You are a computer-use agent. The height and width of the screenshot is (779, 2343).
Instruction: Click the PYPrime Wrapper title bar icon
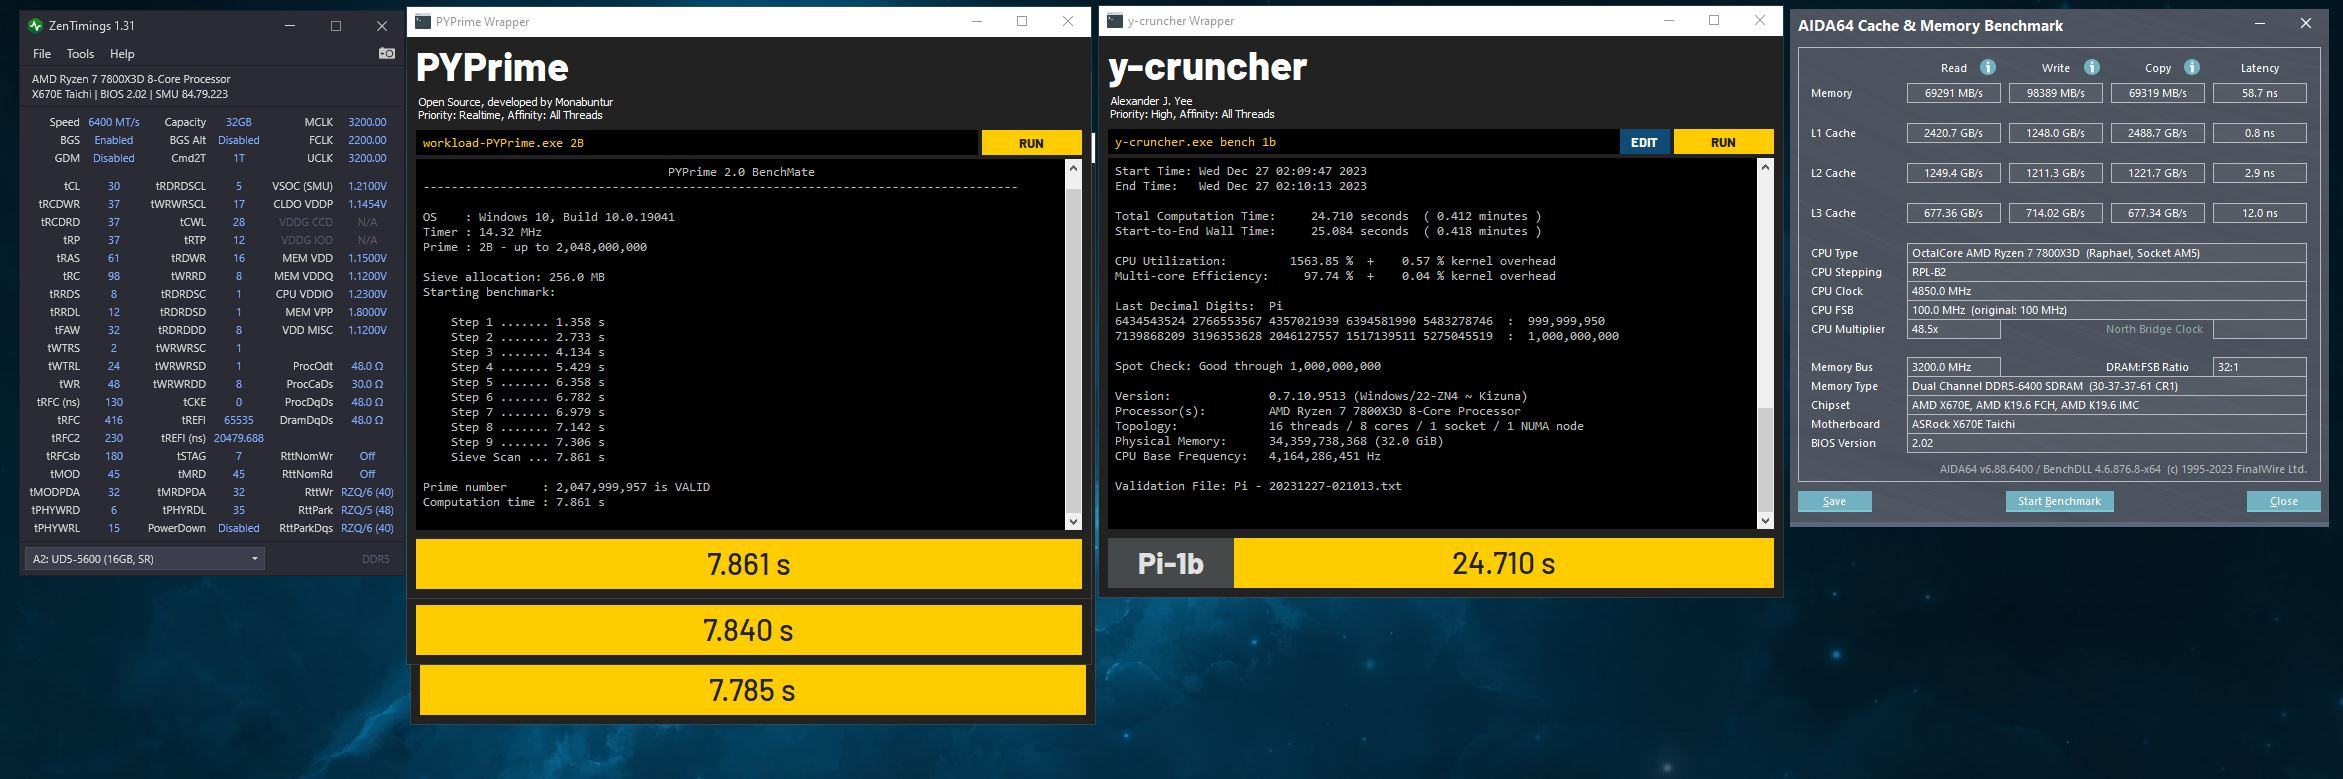(x=423, y=21)
